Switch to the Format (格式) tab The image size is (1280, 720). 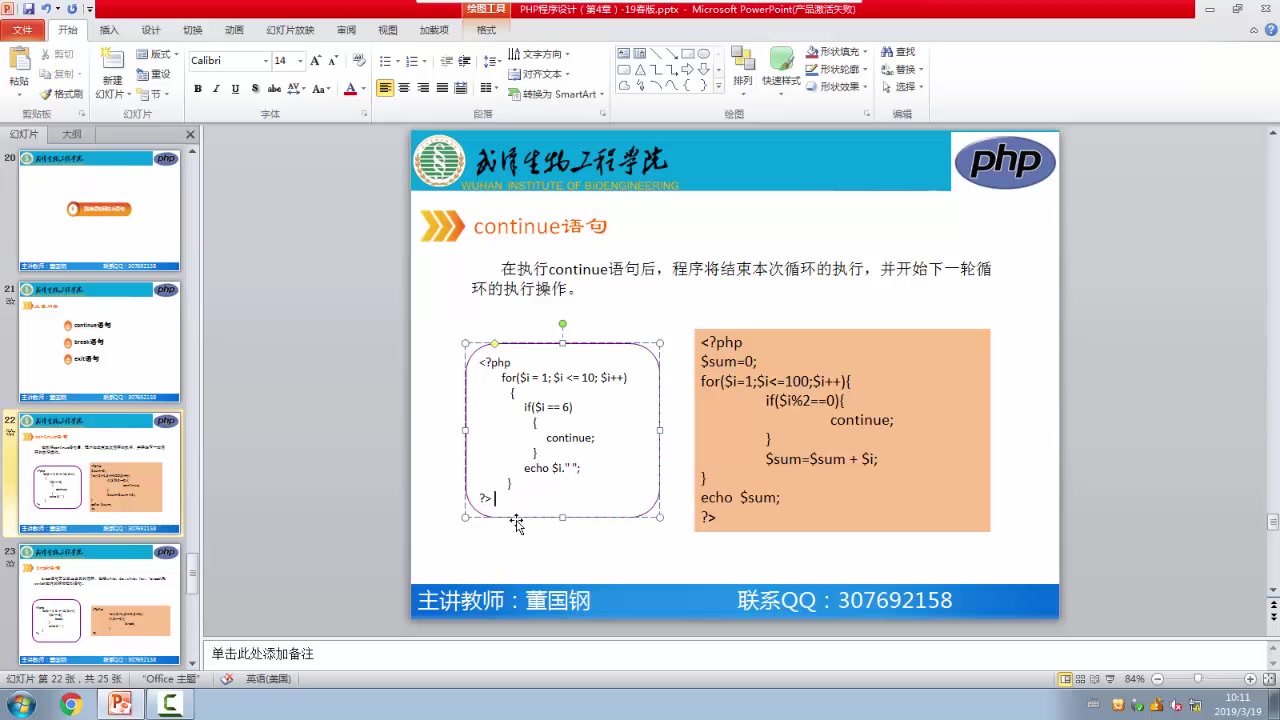click(x=486, y=30)
